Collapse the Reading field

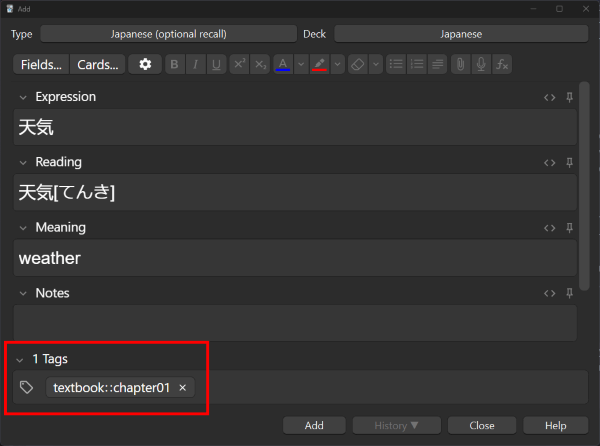pos(23,163)
